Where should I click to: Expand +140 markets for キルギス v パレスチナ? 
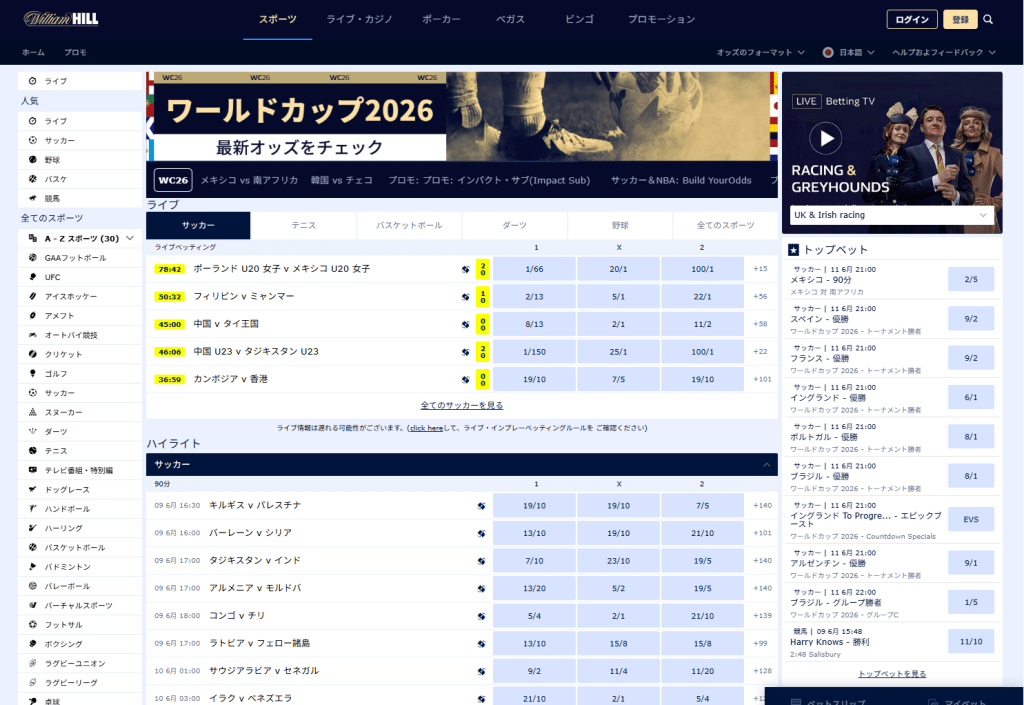(762, 506)
